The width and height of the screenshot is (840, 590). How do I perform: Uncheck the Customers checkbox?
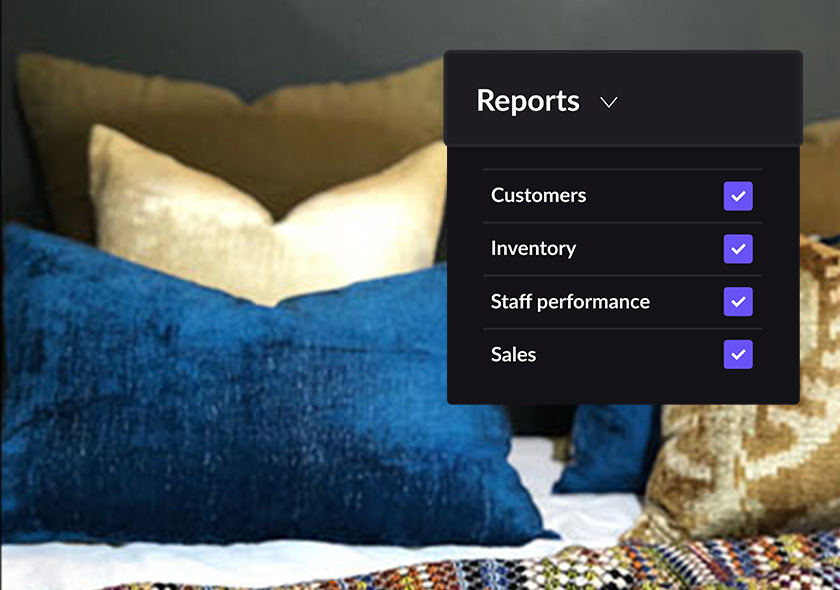pyautogui.click(x=738, y=196)
